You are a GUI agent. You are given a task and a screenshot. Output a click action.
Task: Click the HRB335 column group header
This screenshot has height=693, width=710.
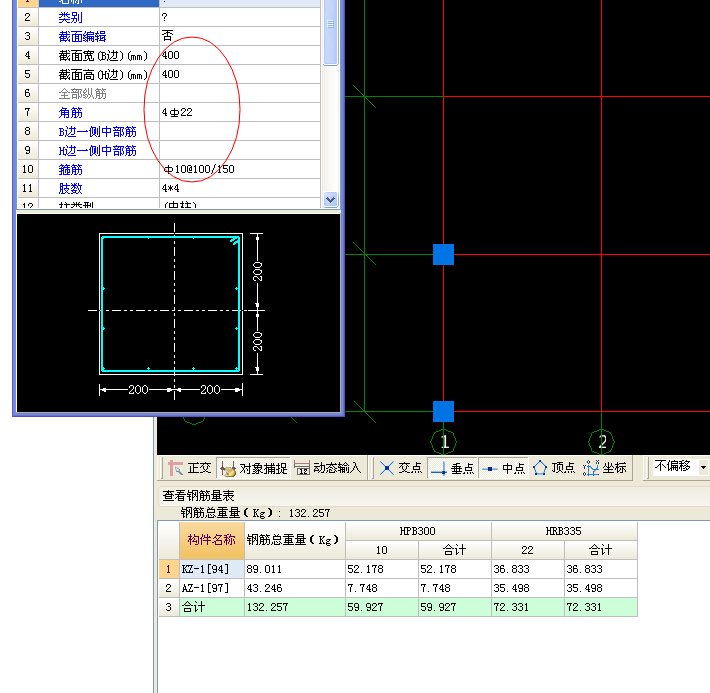point(564,531)
